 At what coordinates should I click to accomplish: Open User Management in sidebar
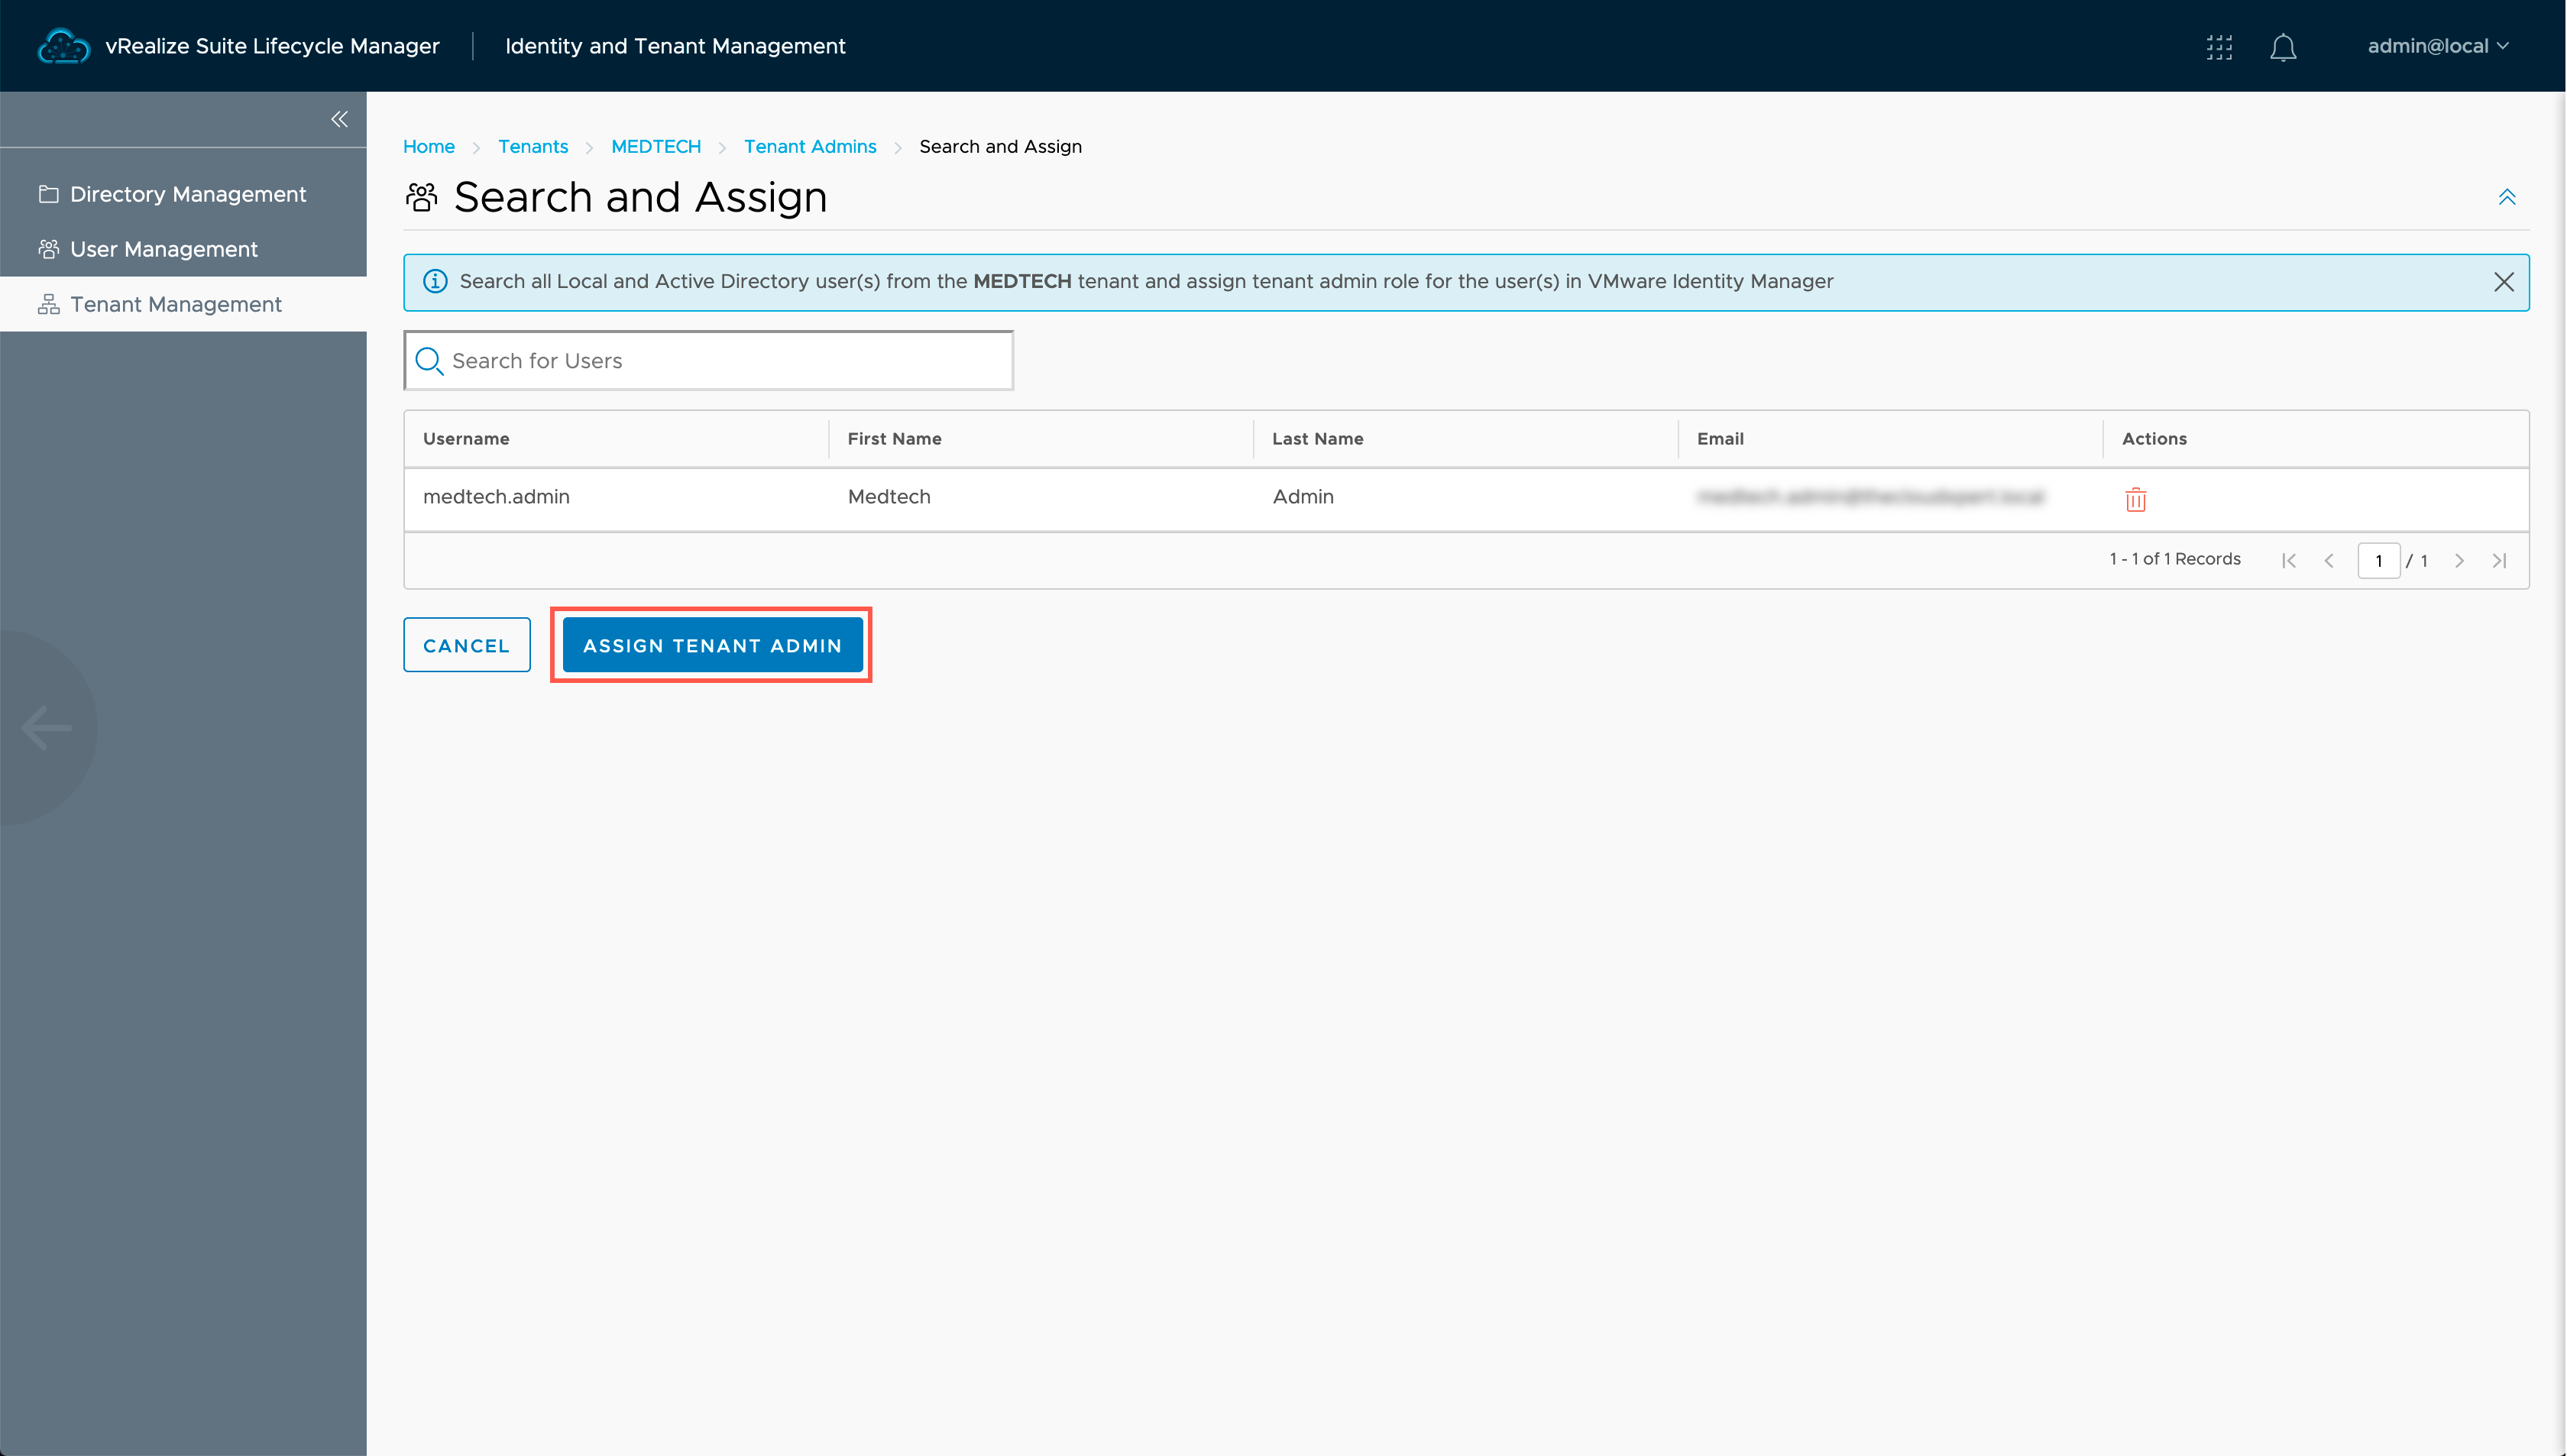pyautogui.click(x=163, y=249)
